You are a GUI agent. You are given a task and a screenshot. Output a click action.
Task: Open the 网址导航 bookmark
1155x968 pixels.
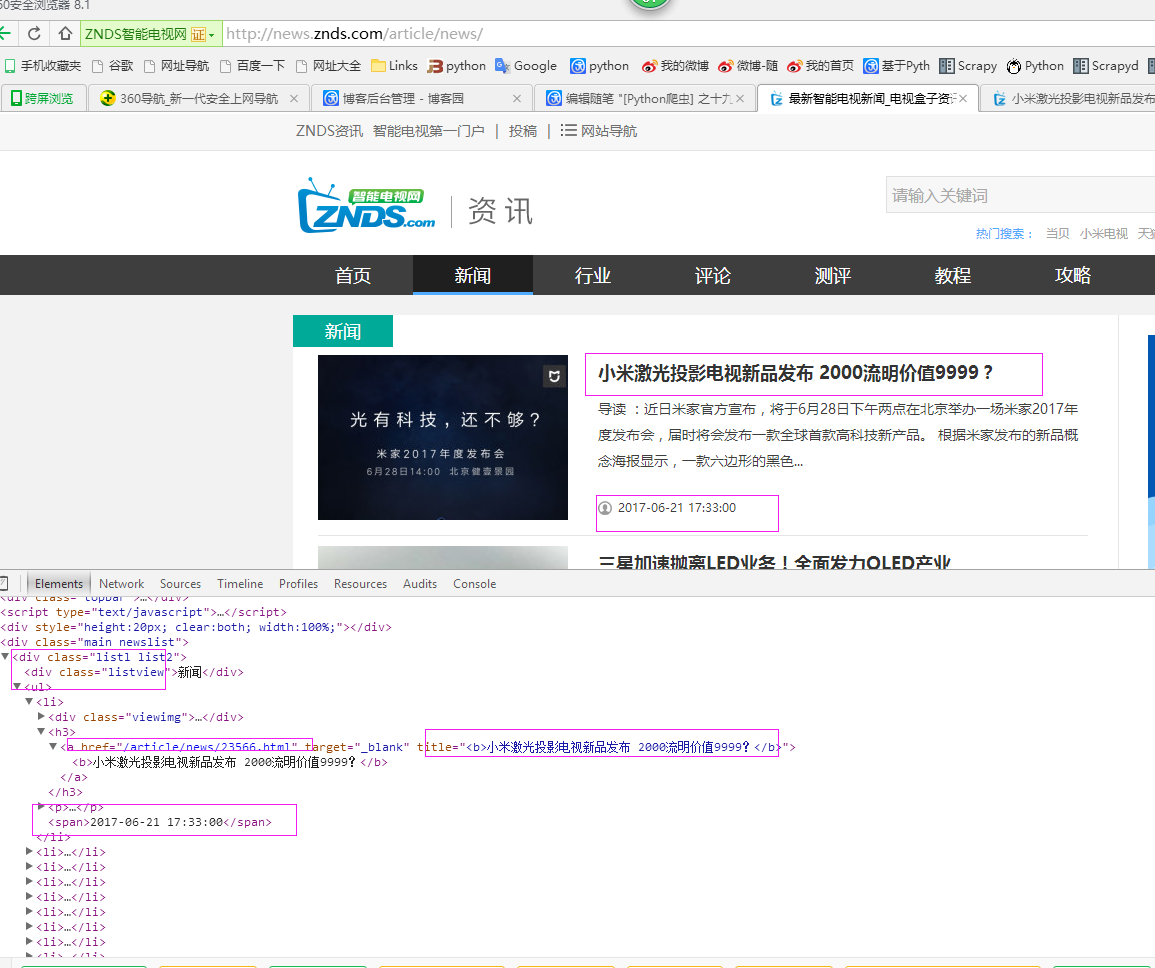176,66
